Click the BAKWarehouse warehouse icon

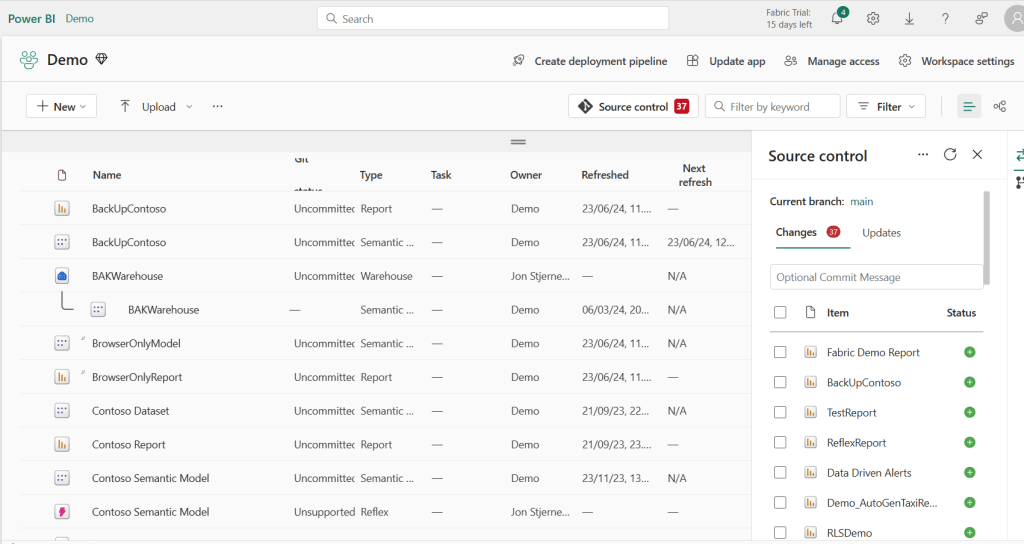62,276
